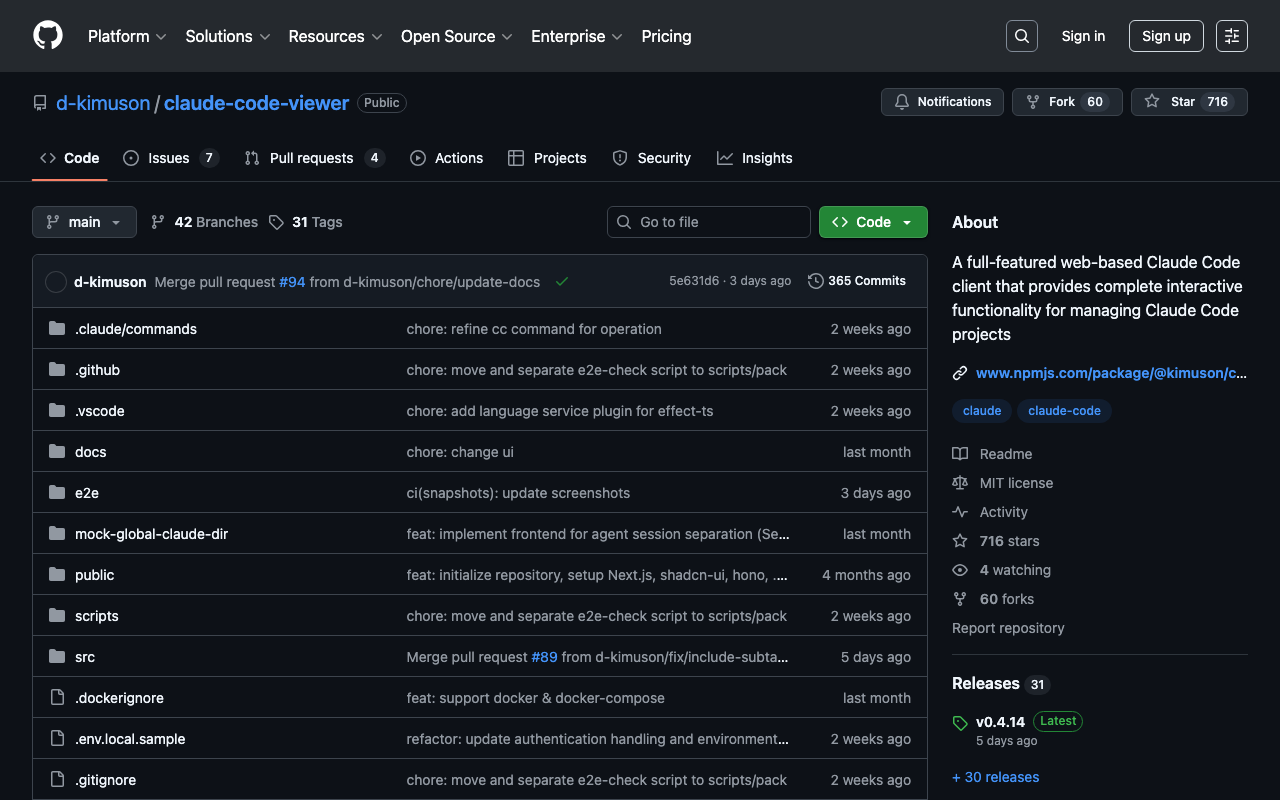
Task: Click the Sign up button
Action: point(1166,36)
